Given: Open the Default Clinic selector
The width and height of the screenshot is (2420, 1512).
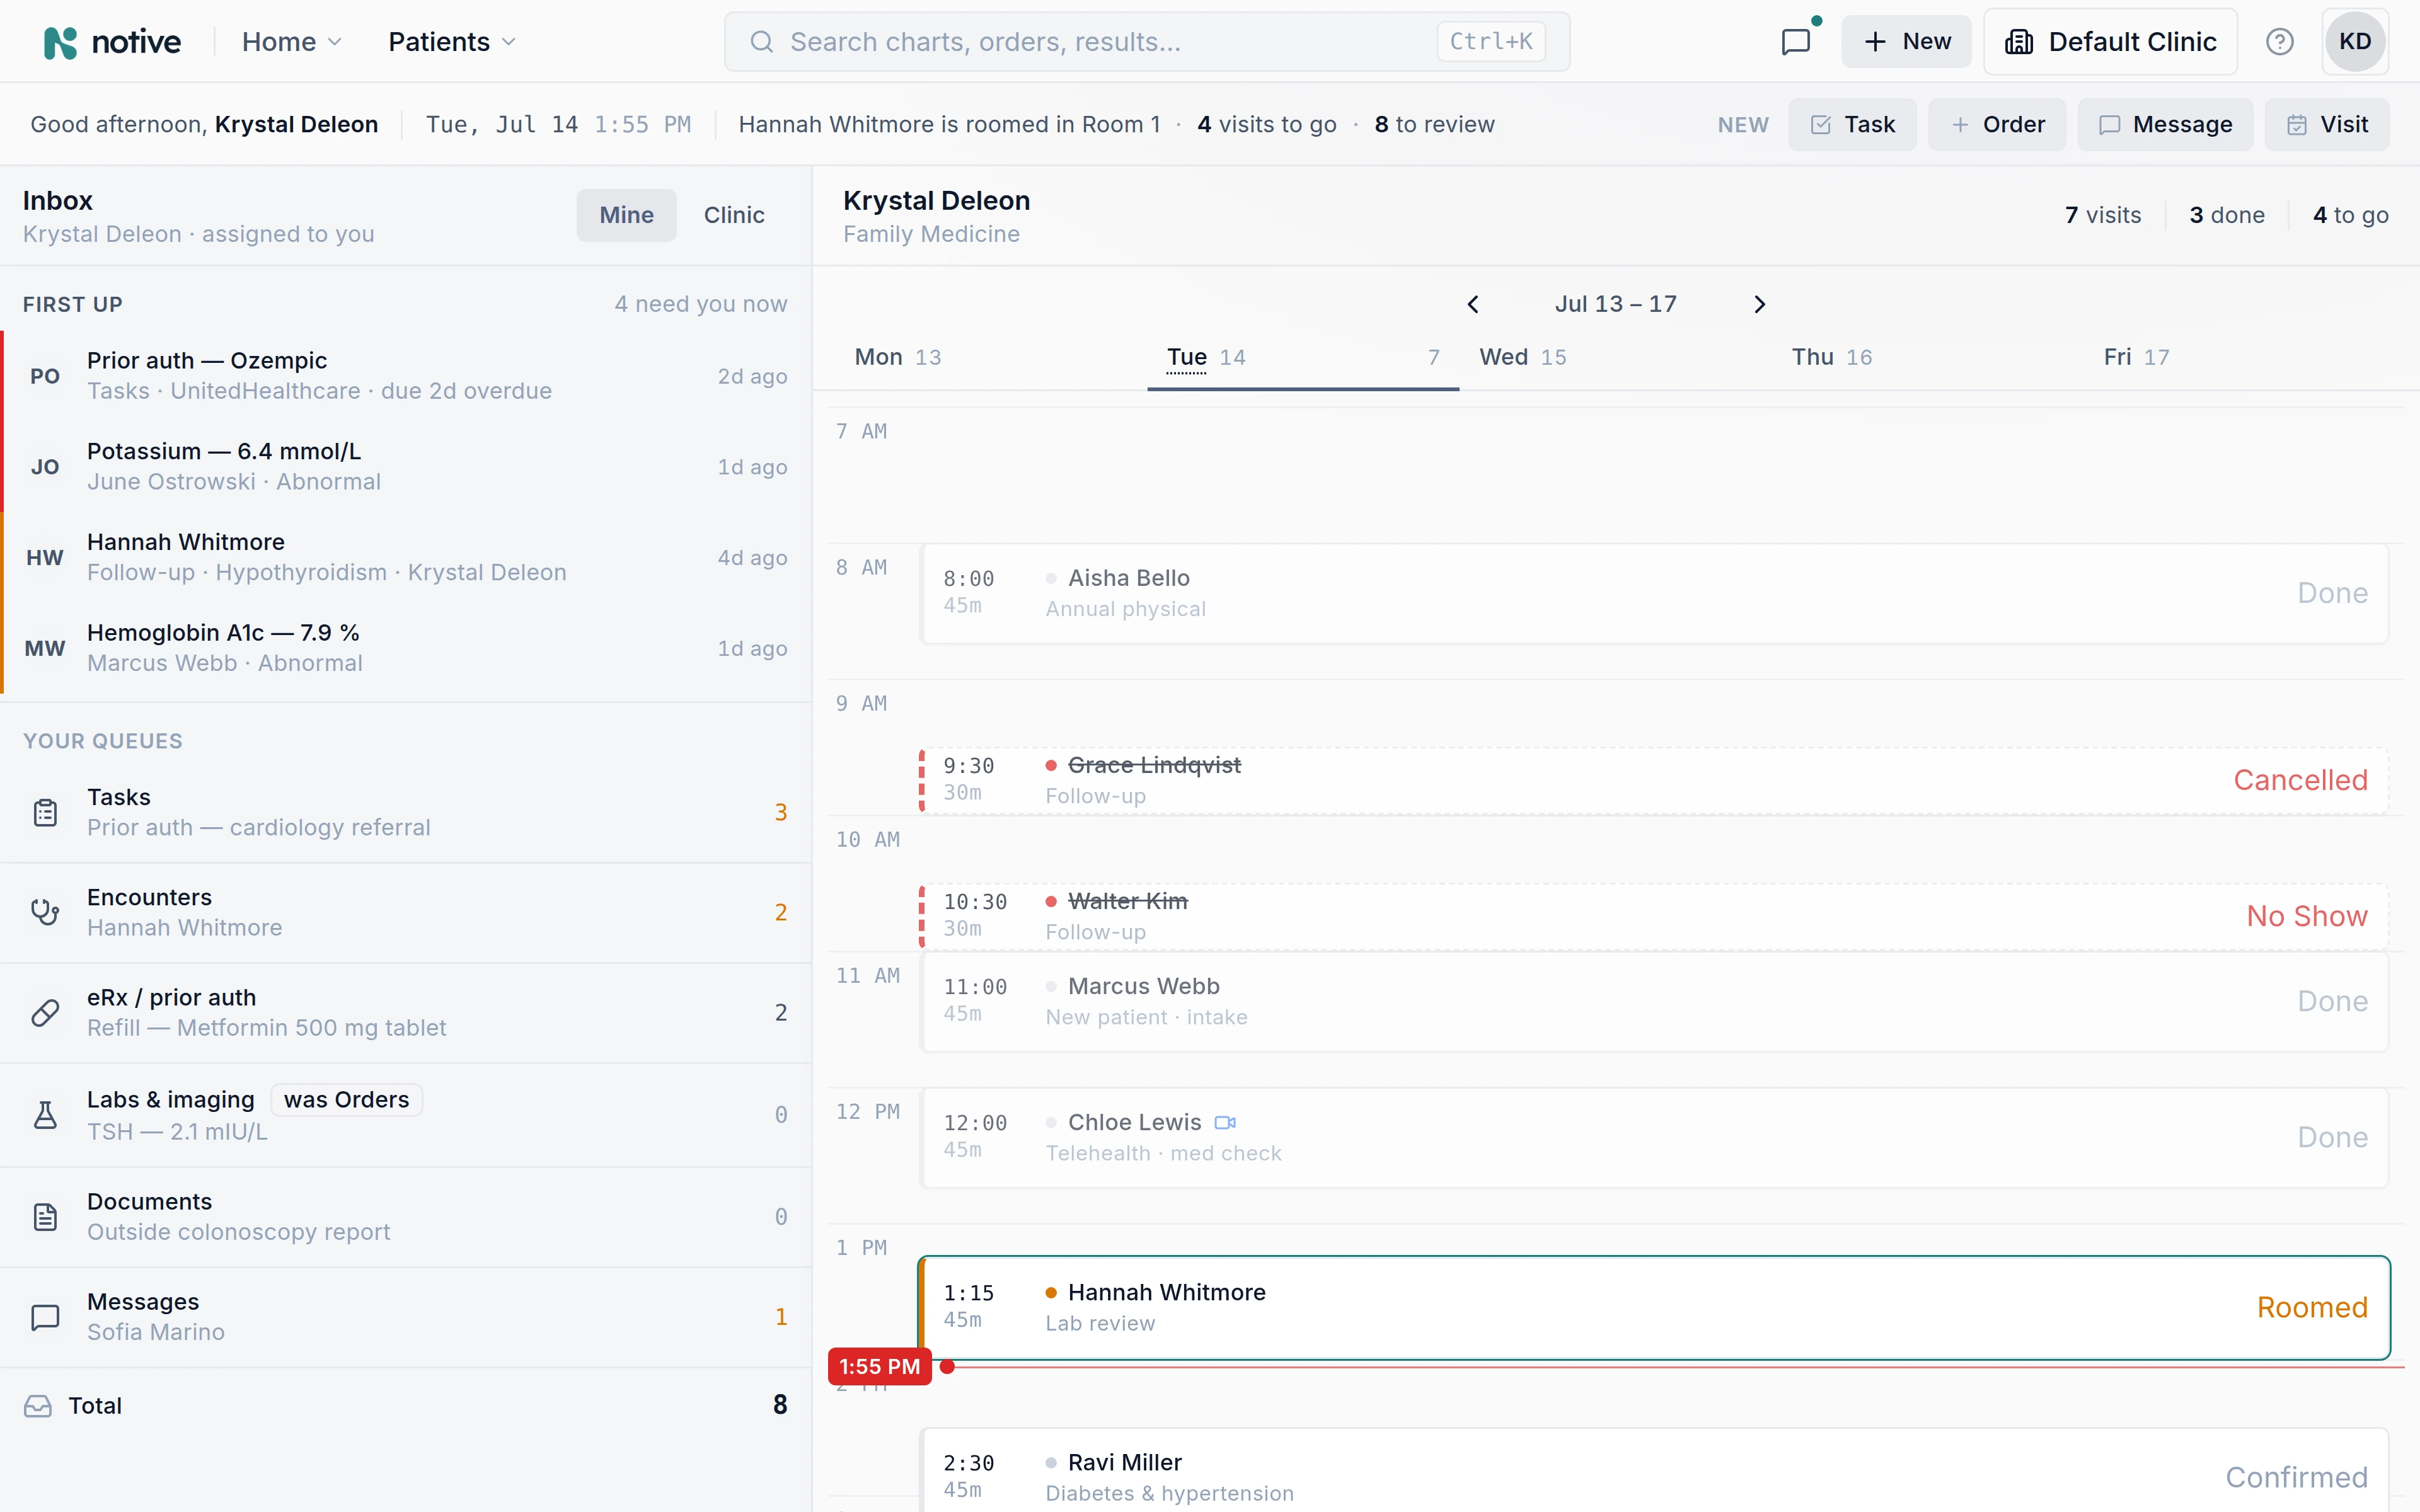Looking at the screenshot, I should click(x=2111, y=42).
